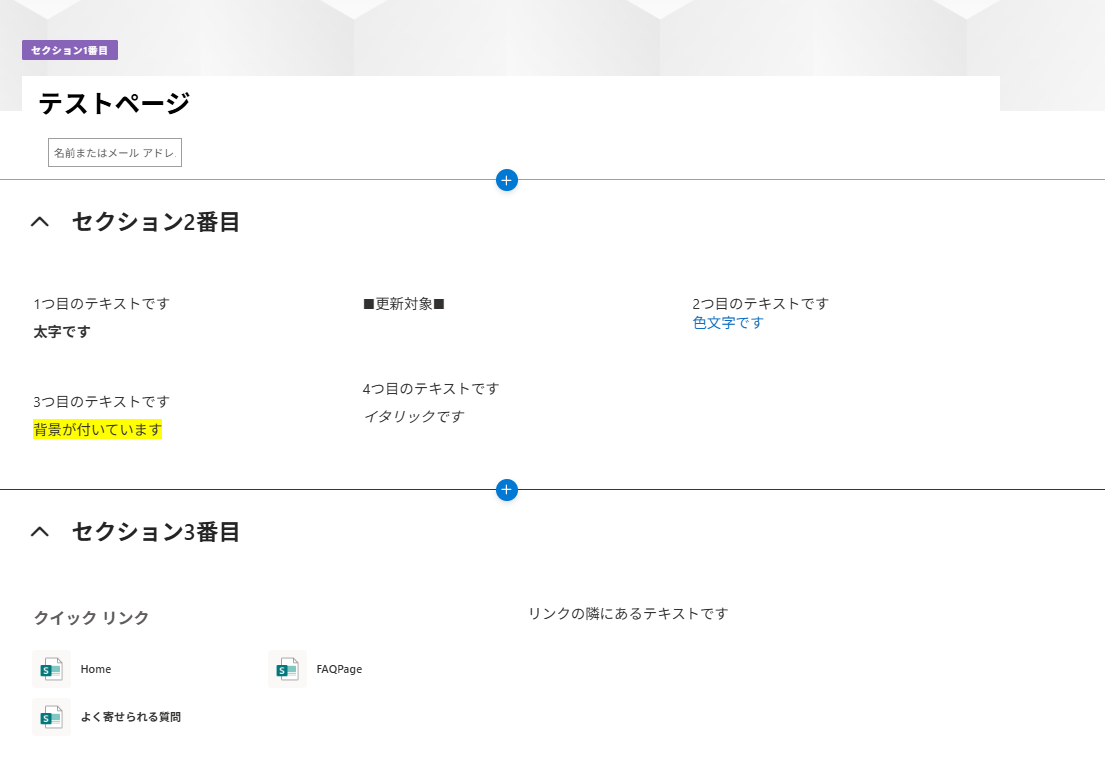Click the クイック リンク web part title

coord(91,618)
